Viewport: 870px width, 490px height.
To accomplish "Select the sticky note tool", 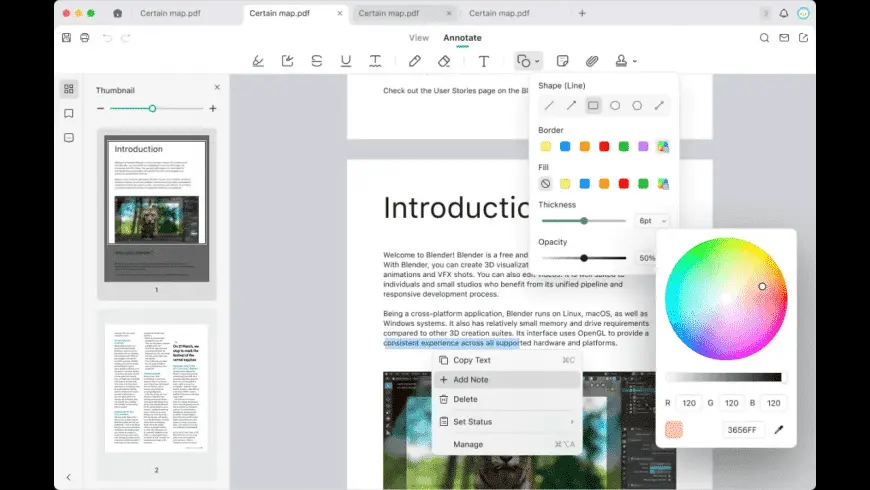I will [563, 61].
